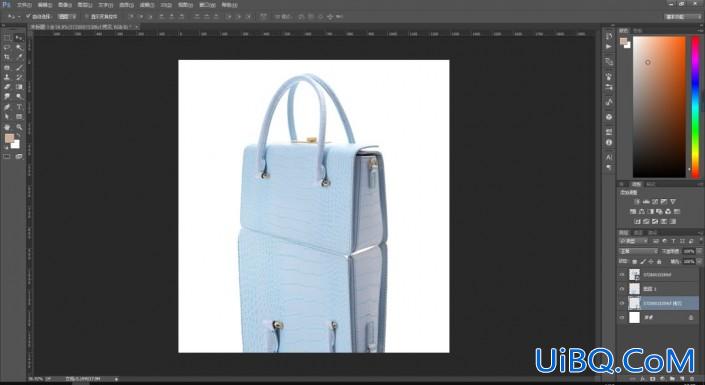Viewport: 705px width, 385px height.
Task: Open the 滤镜 (Filter) menu
Action: point(147,5)
